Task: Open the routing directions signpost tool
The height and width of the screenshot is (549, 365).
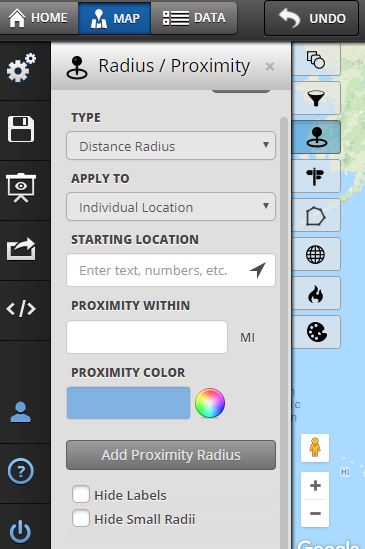Action: [316, 176]
